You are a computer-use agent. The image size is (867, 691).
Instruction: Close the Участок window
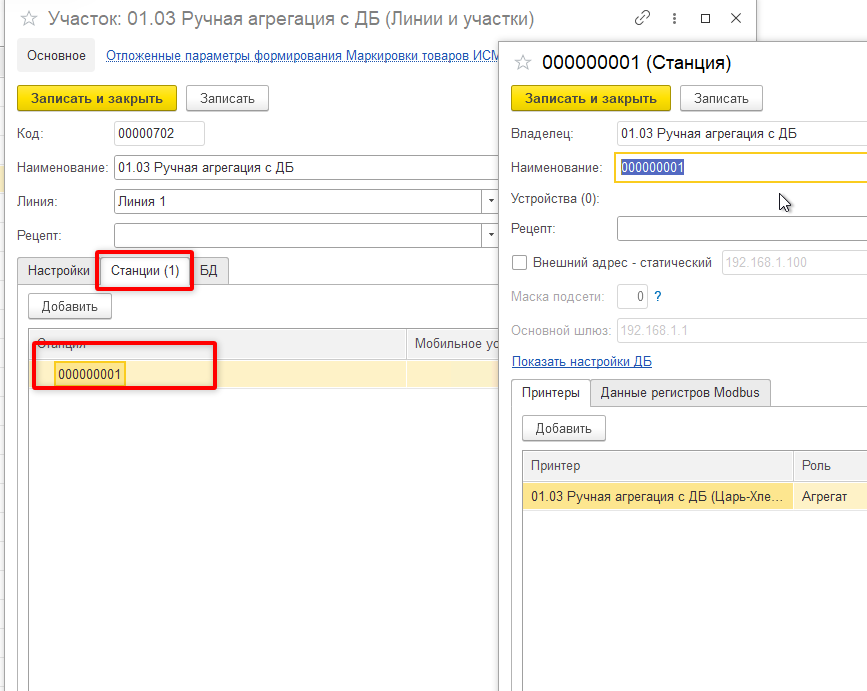coord(737,18)
